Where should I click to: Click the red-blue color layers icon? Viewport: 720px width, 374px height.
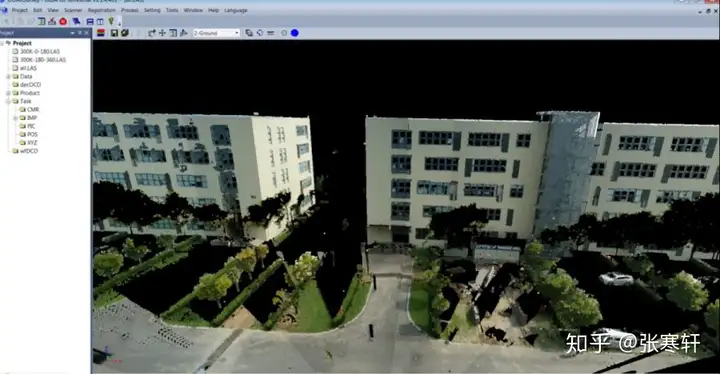(x=101, y=33)
